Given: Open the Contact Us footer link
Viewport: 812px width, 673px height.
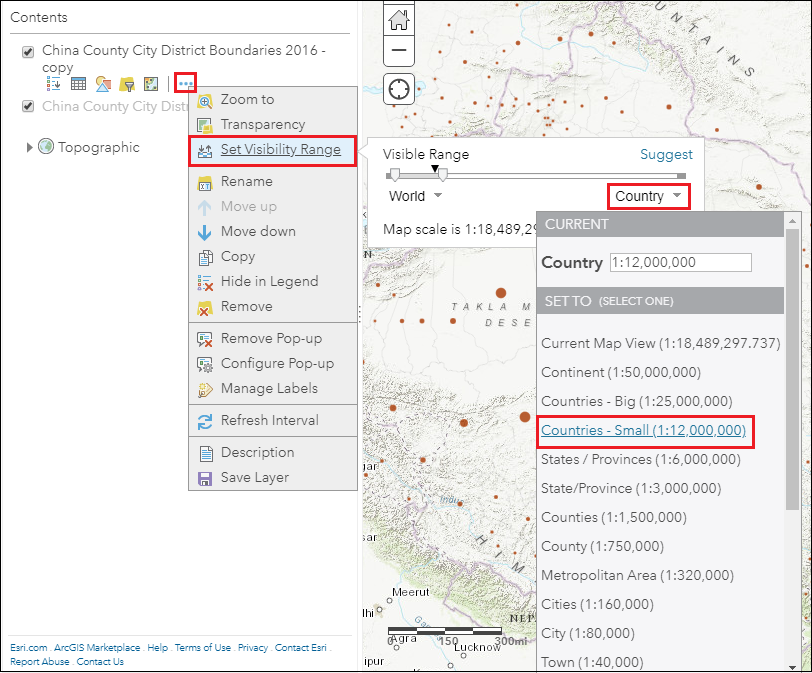Looking at the screenshot, I should point(100,662).
